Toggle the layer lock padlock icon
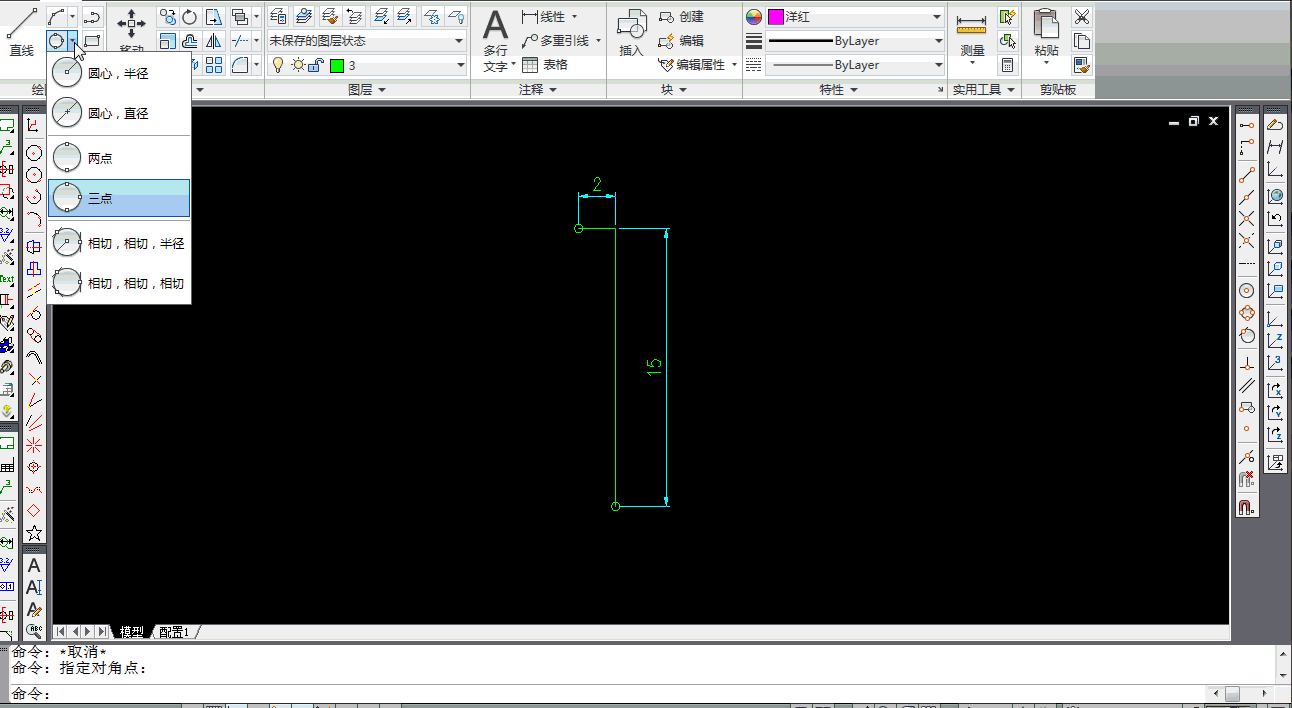The height and width of the screenshot is (708, 1292). (315, 65)
